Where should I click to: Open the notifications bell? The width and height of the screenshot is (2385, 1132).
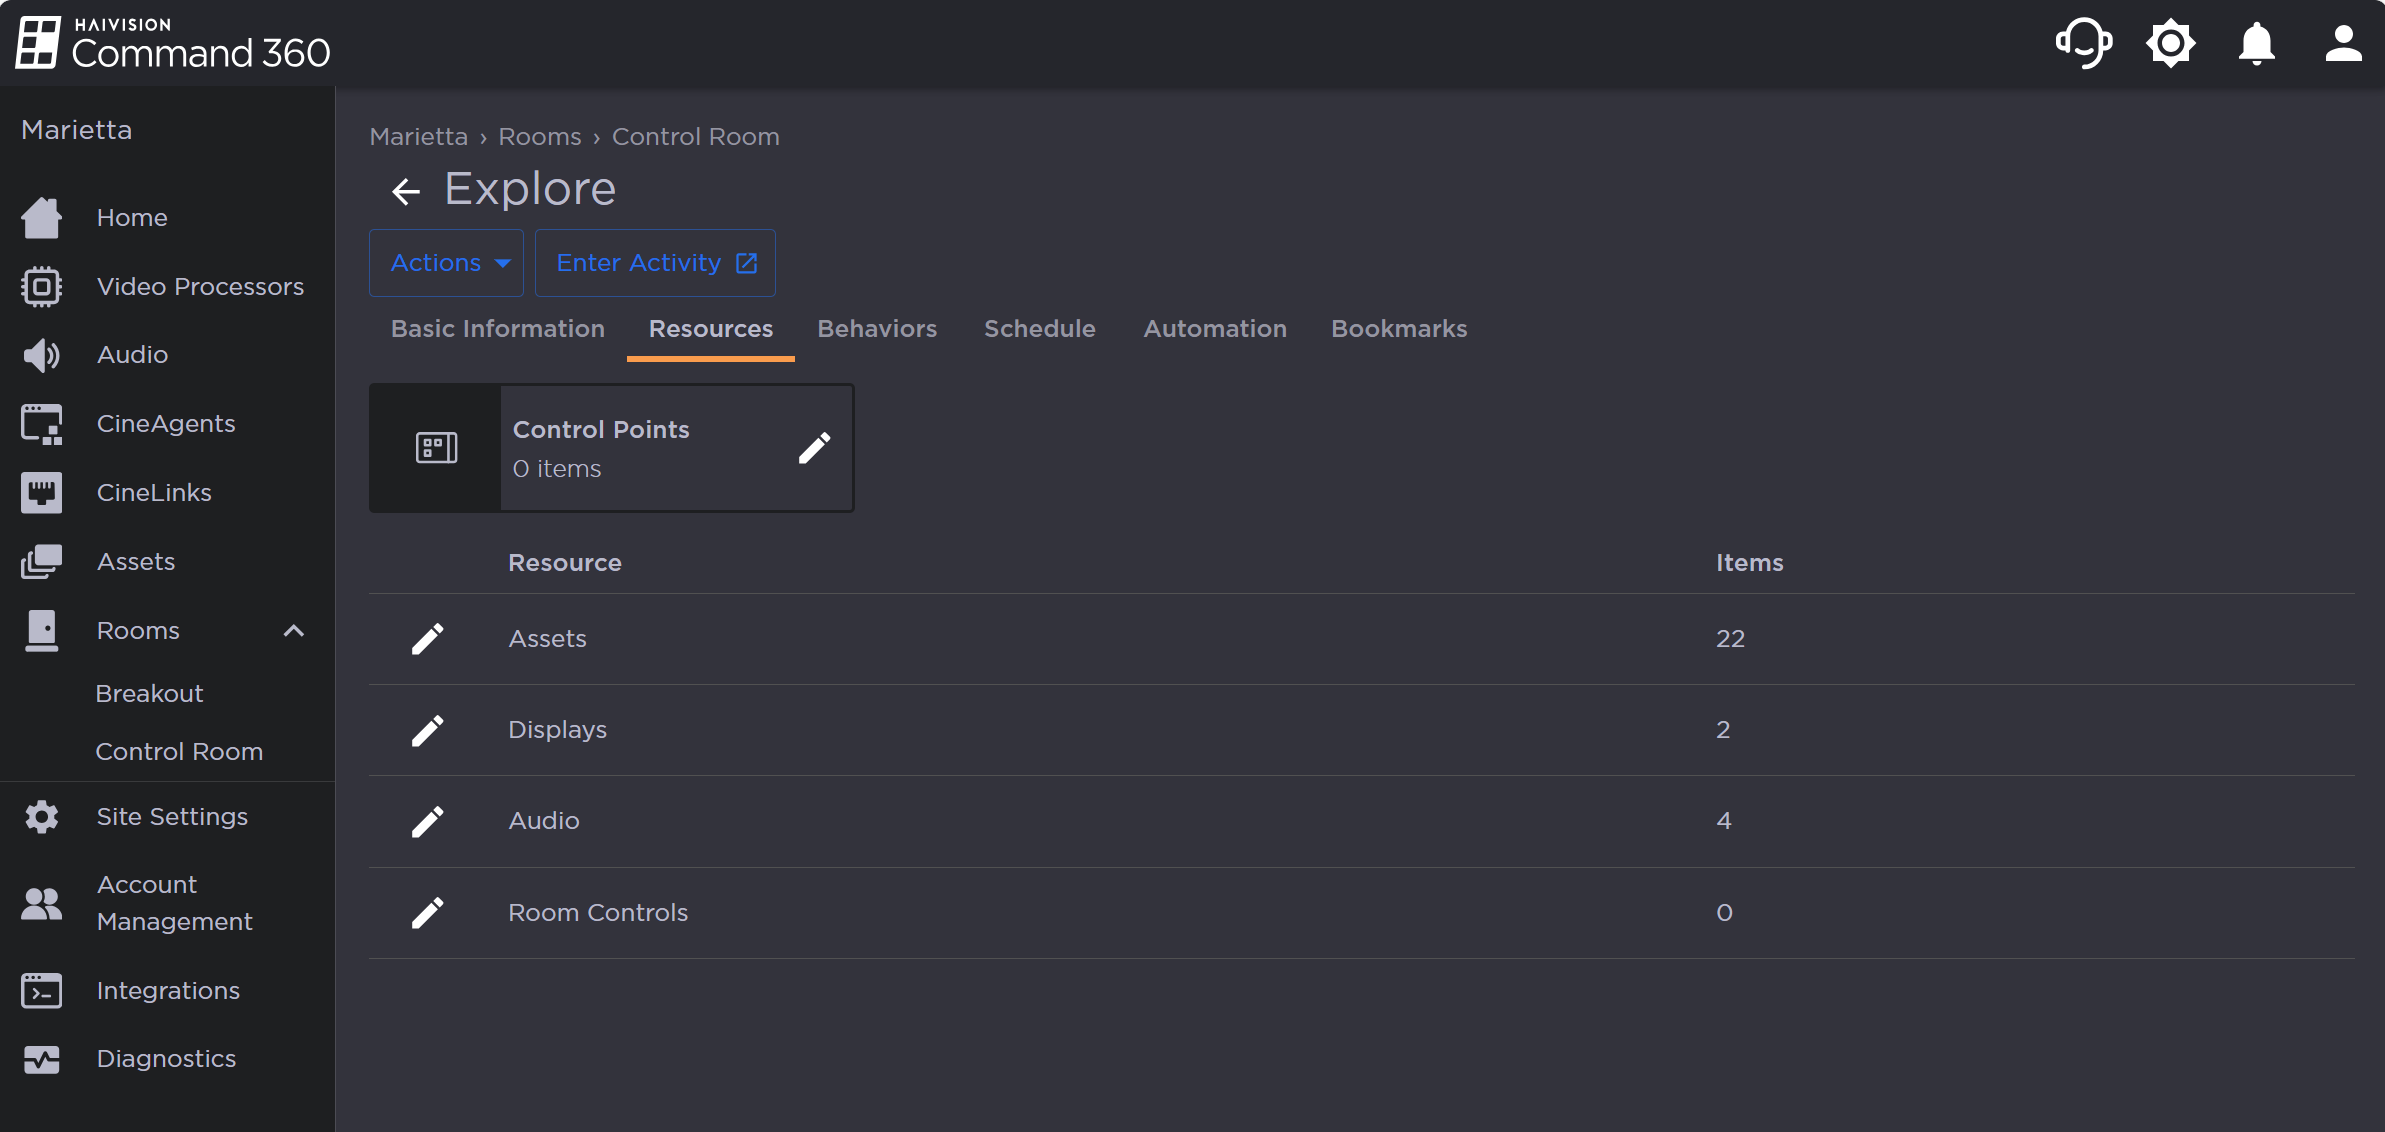(x=2256, y=43)
